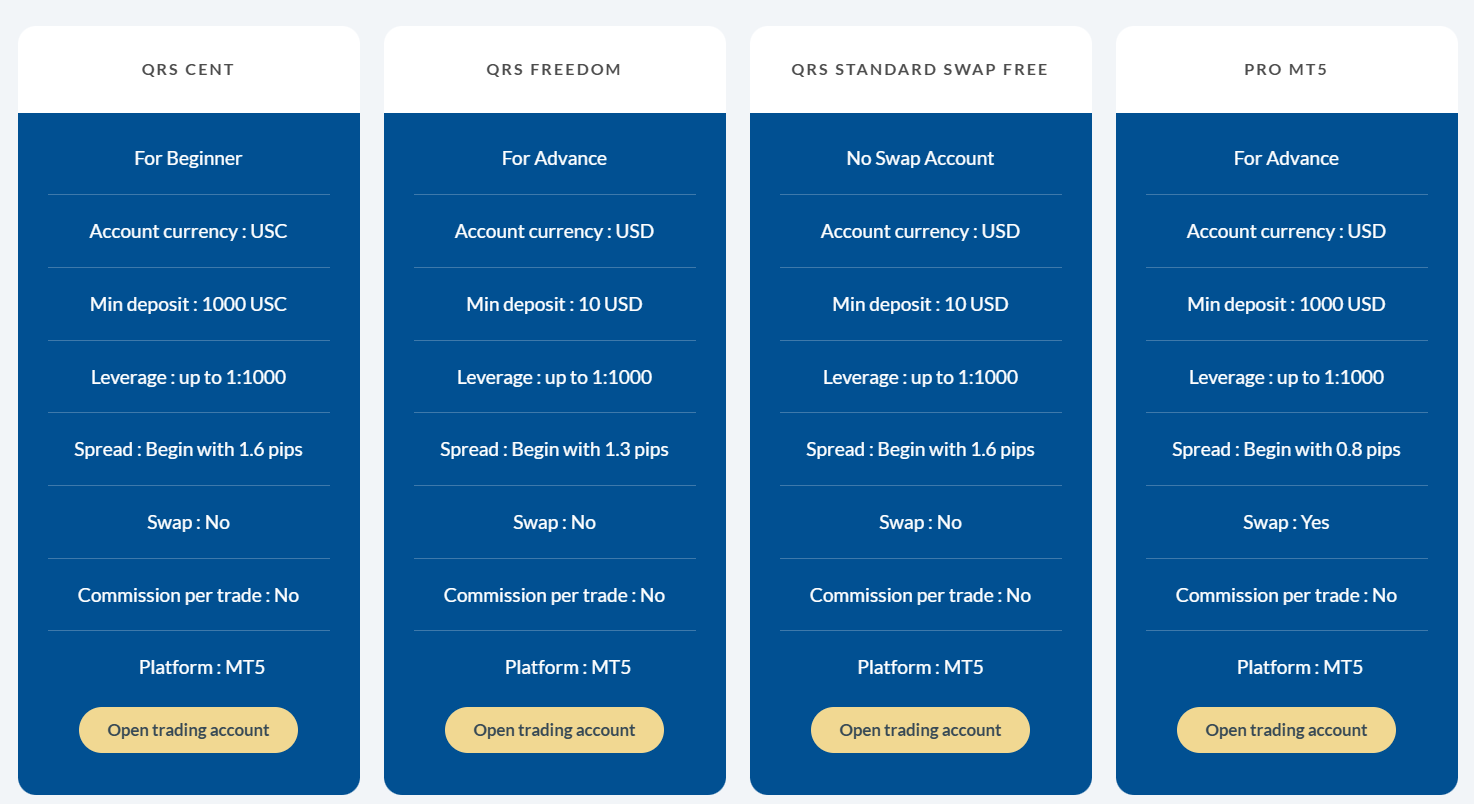1474x804 pixels.
Task: Open trading account for QRS Freedom
Action: tap(554, 730)
